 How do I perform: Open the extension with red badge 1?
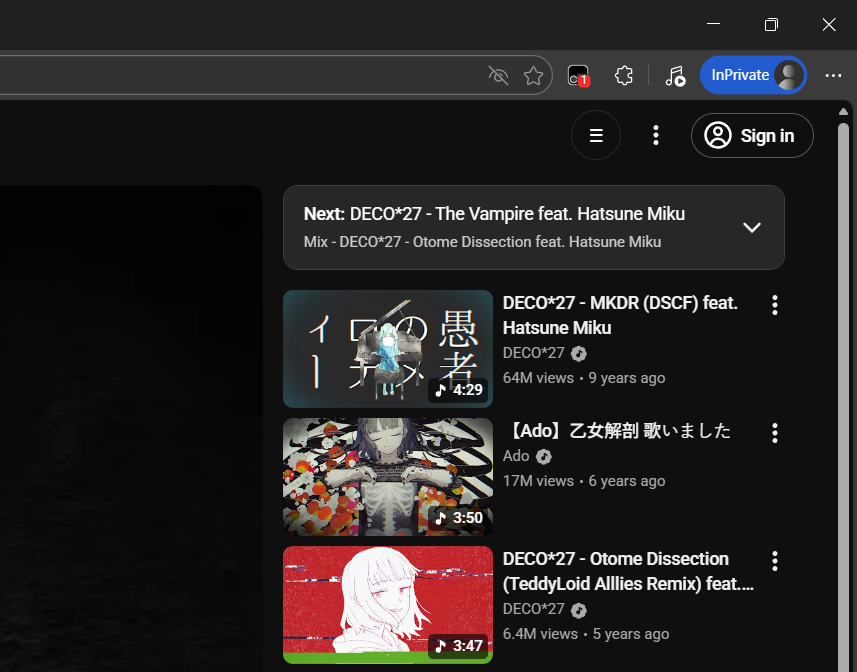point(578,75)
